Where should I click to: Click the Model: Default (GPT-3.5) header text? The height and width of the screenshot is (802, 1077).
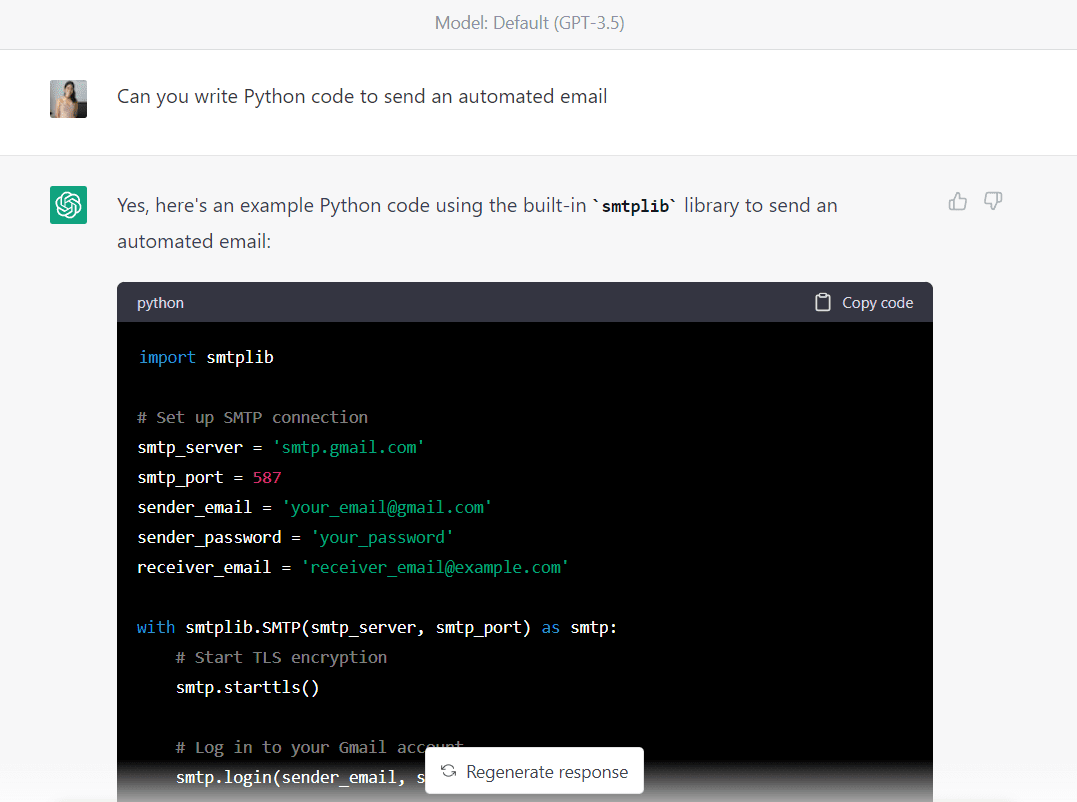pyautogui.click(x=530, y=23)
